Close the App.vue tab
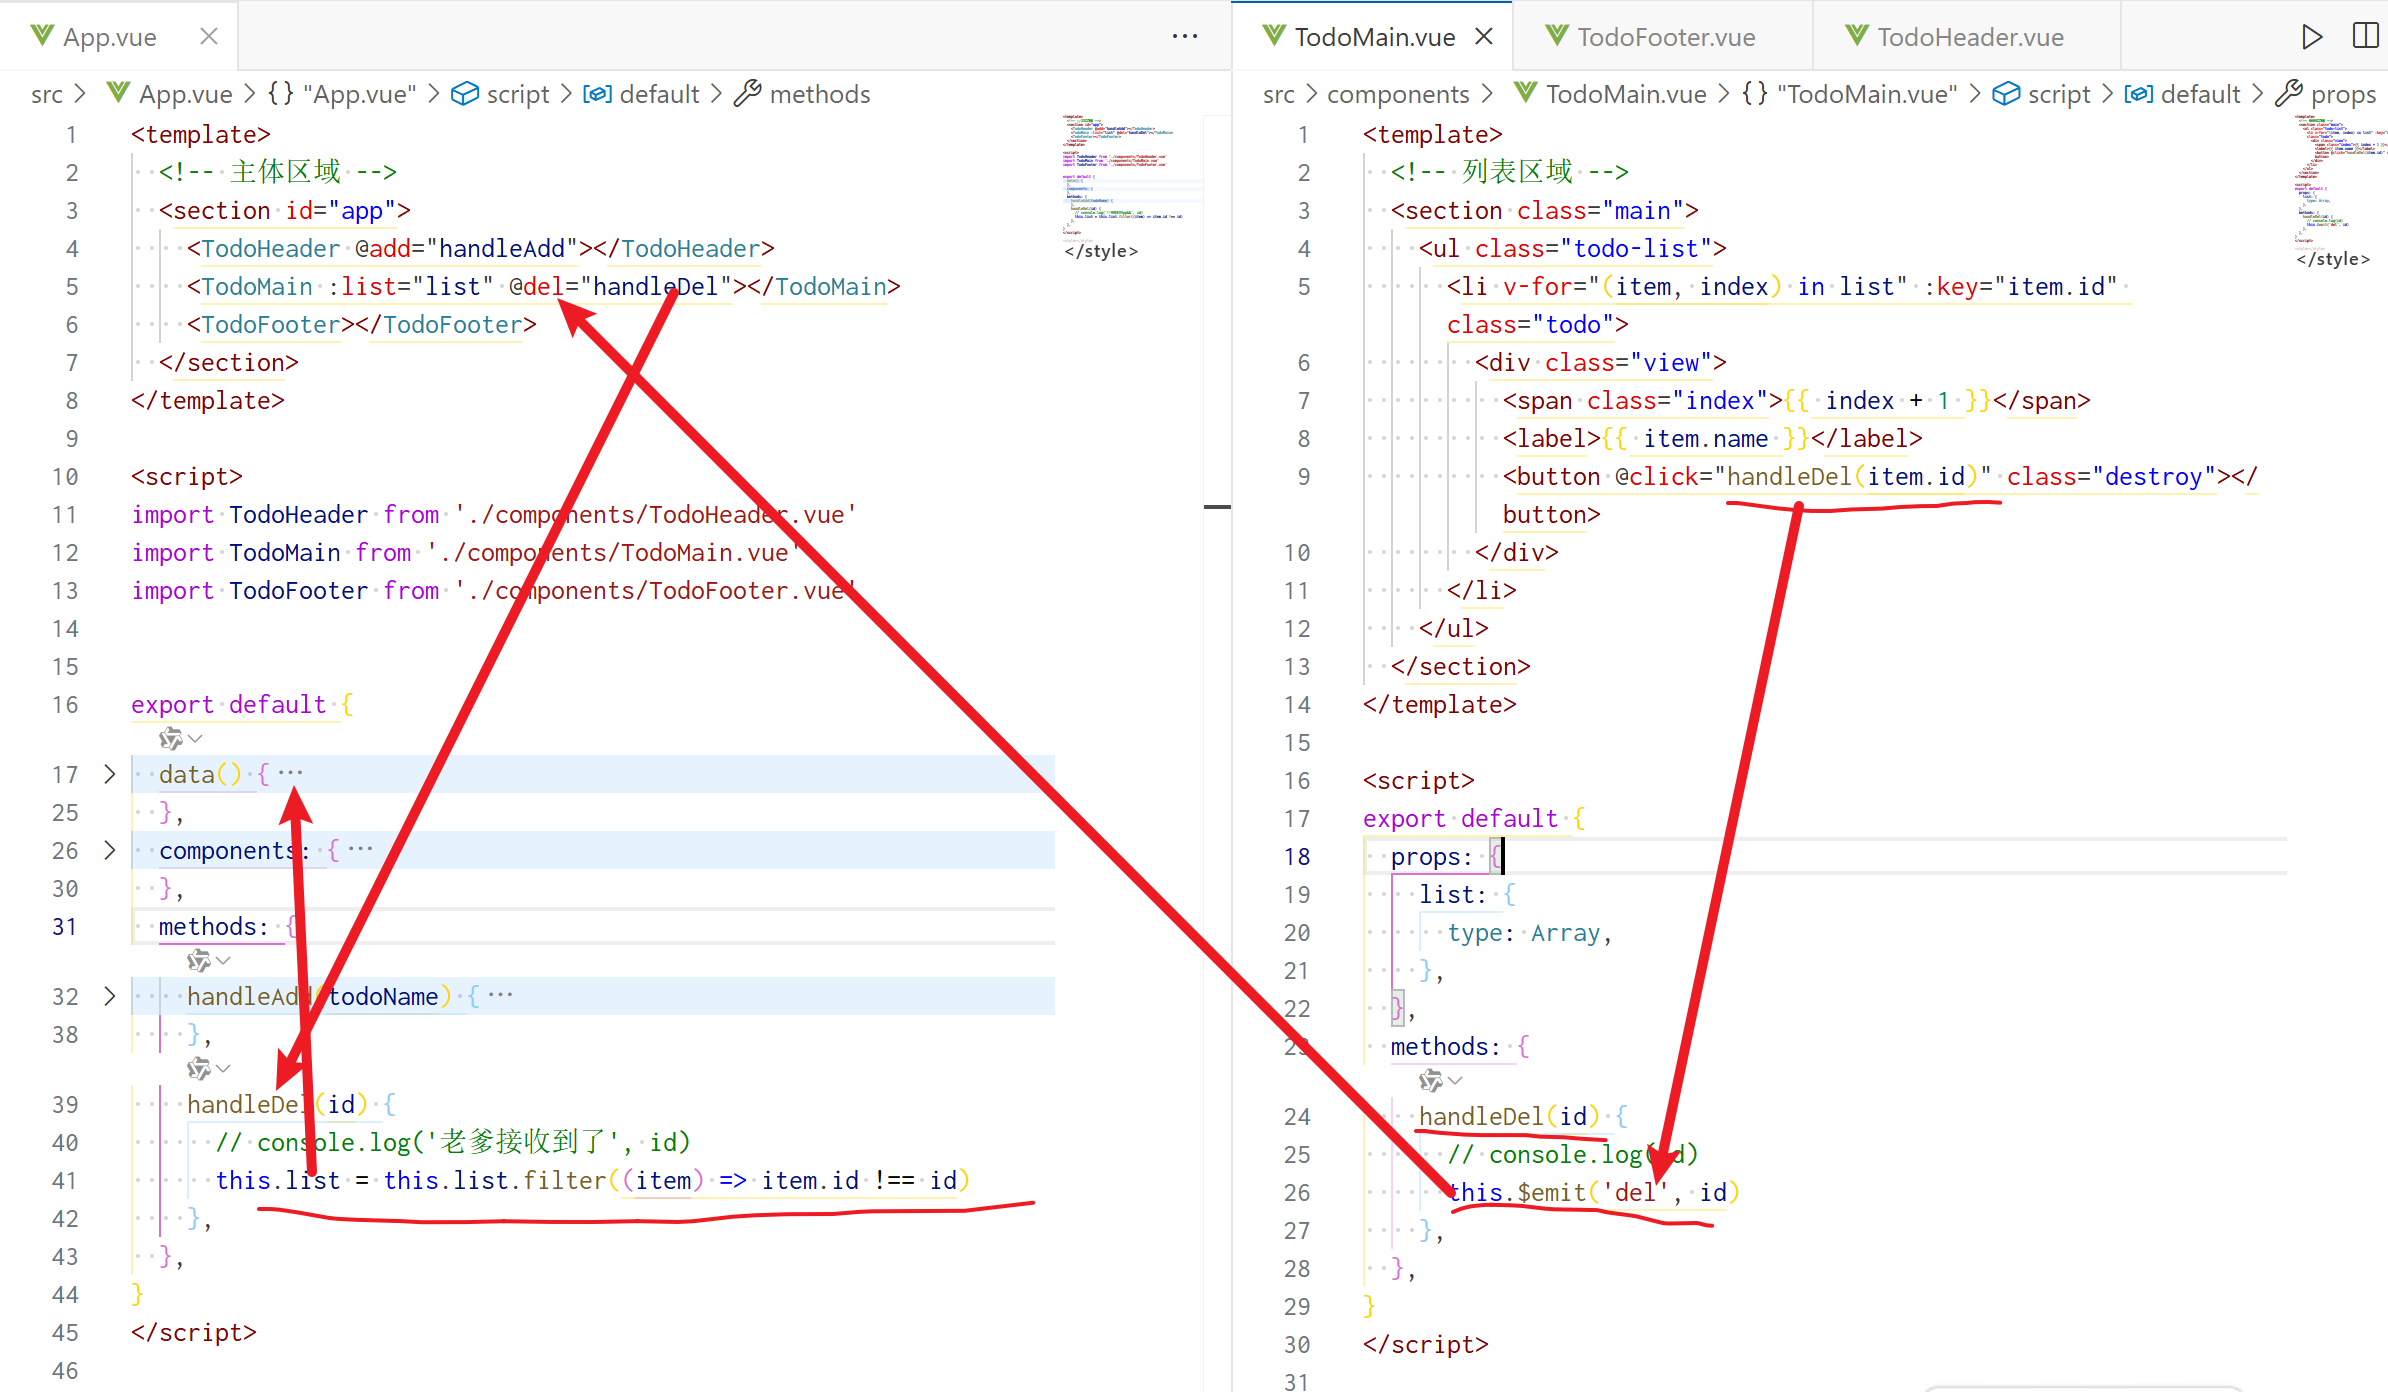2388x1392 pixels. [209, 37]
